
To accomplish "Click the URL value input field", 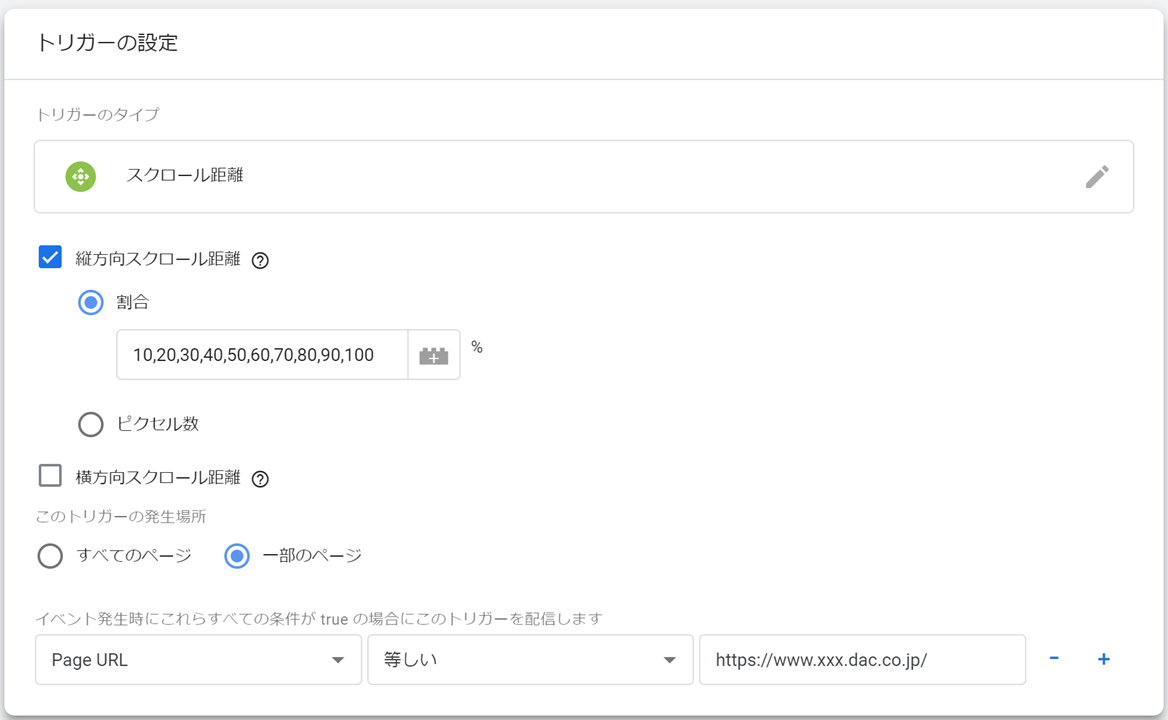I will point(862,660).
